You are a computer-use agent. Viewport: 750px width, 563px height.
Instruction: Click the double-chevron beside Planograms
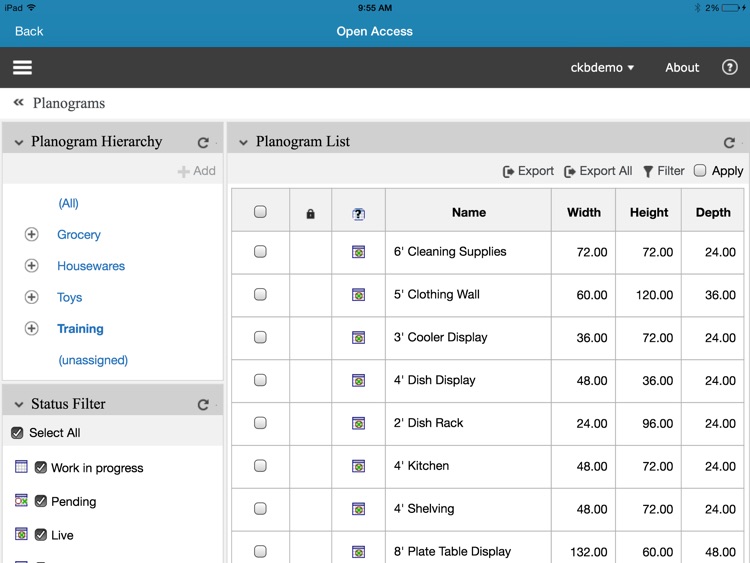[19, 102]
